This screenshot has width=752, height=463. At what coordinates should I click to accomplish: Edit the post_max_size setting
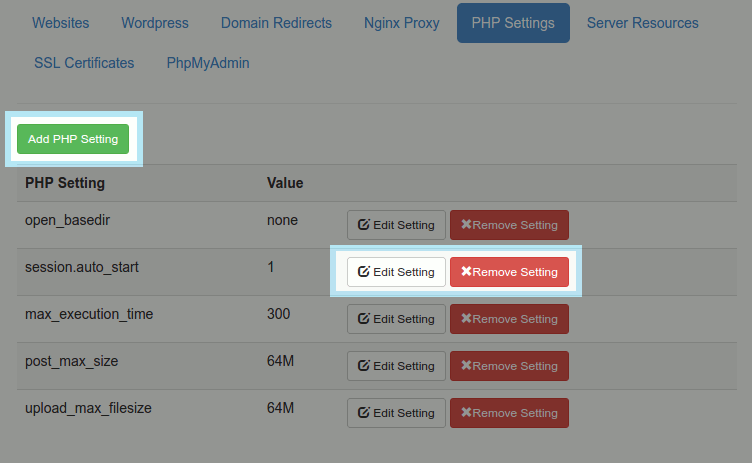(396, 366)
